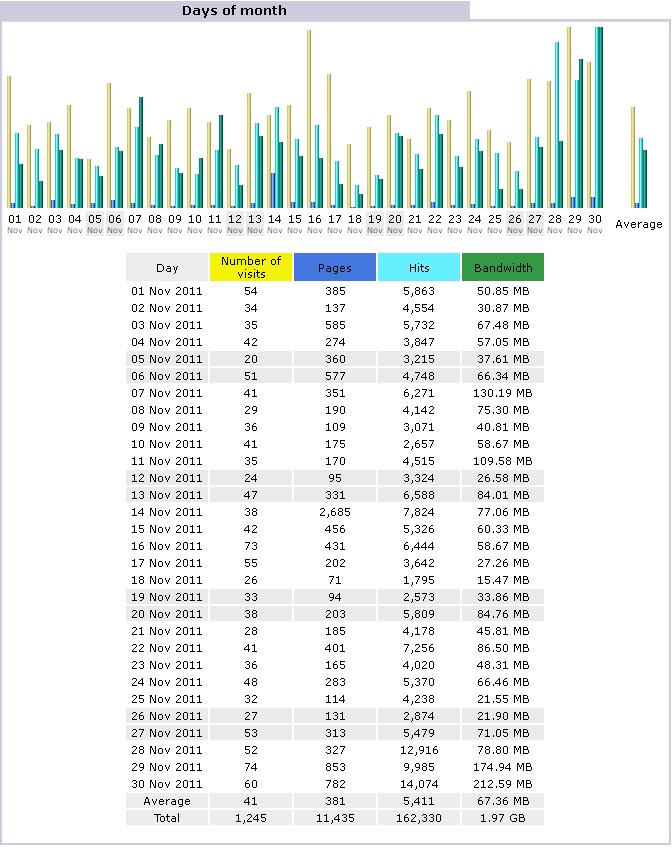This screenshot has height=847, width=672.
Task: Click the 12 Nov 2011 row label
Action: click(x=167, y=478)
